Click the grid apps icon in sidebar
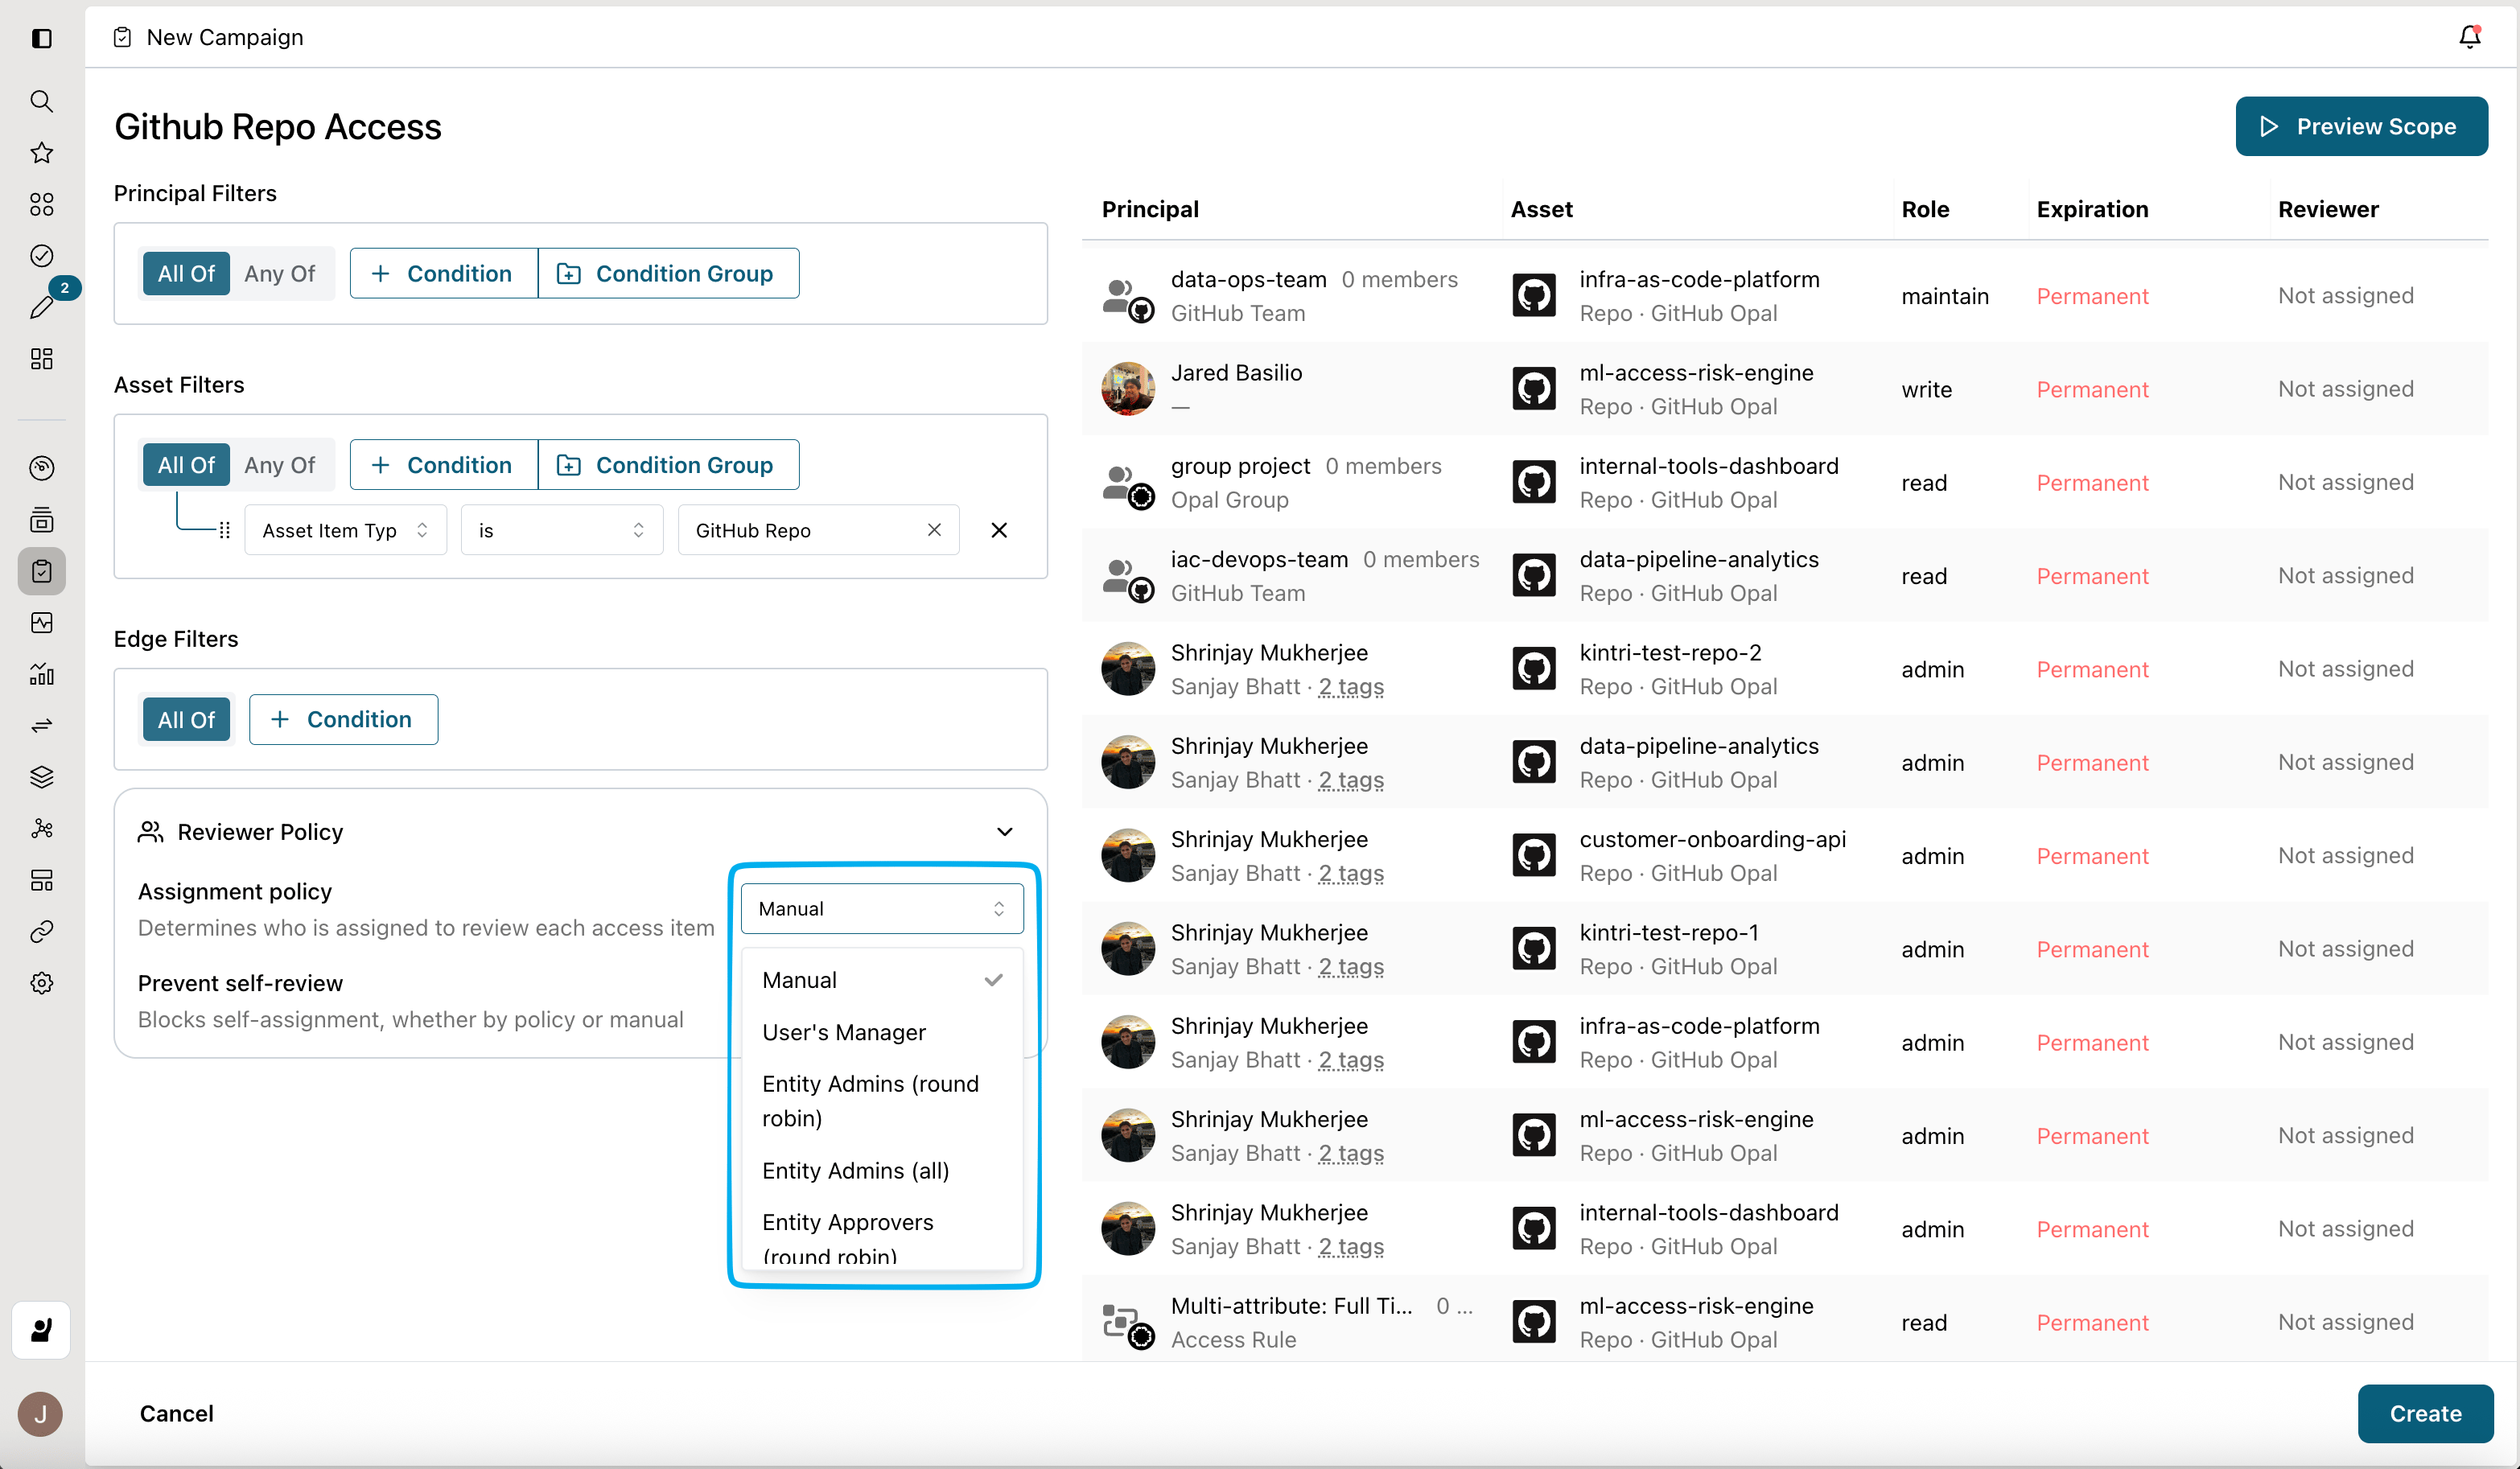The image size is (2520, 1469). click(41, 359)
